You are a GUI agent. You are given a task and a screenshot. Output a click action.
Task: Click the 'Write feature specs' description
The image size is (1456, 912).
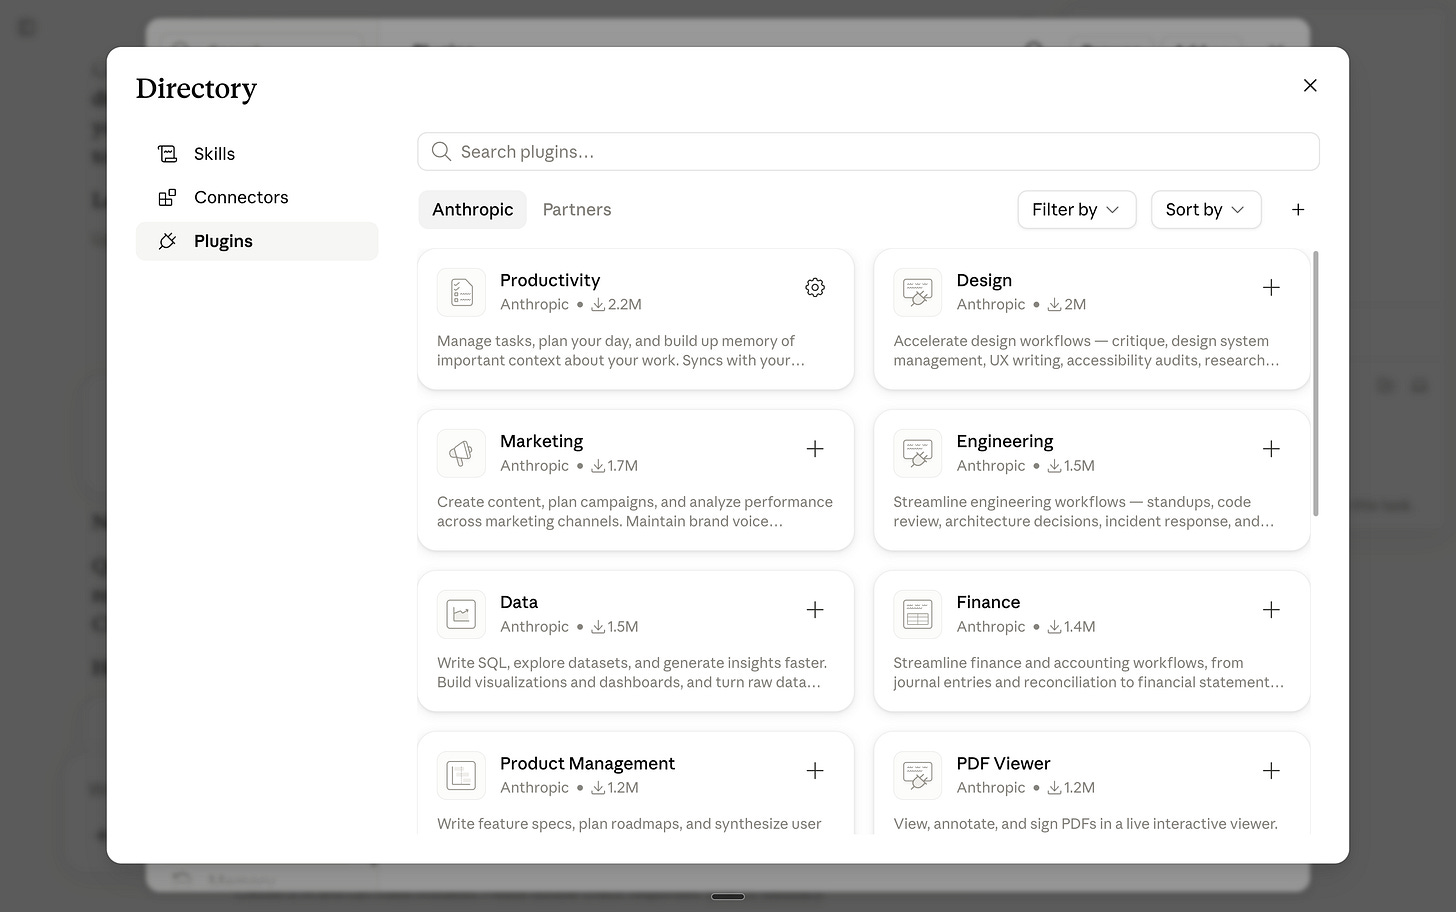pyautogui.click(x=629, y=824)
